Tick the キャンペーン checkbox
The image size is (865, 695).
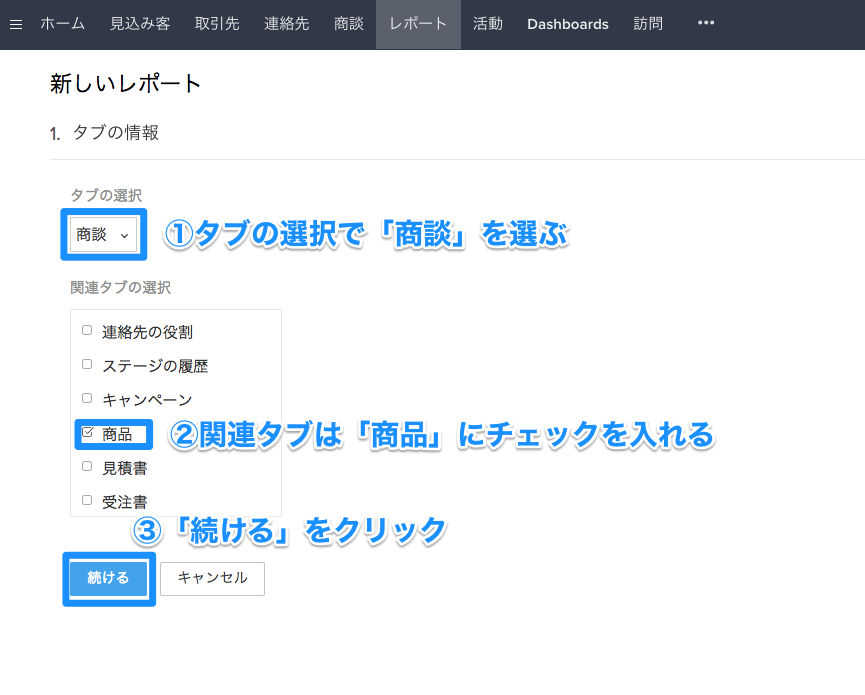(87, 398)
